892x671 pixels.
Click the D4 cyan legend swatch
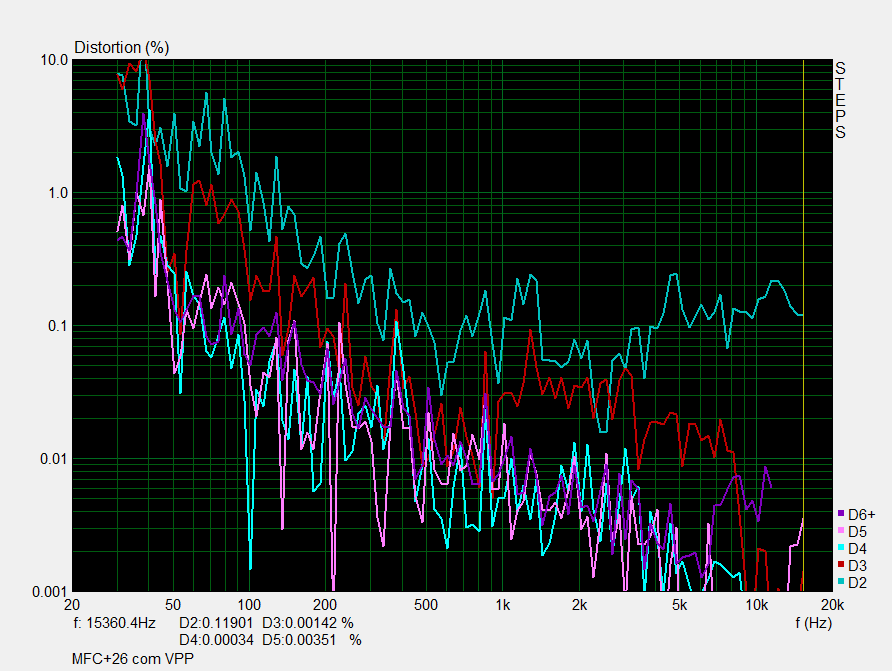[x=841, y=548]
